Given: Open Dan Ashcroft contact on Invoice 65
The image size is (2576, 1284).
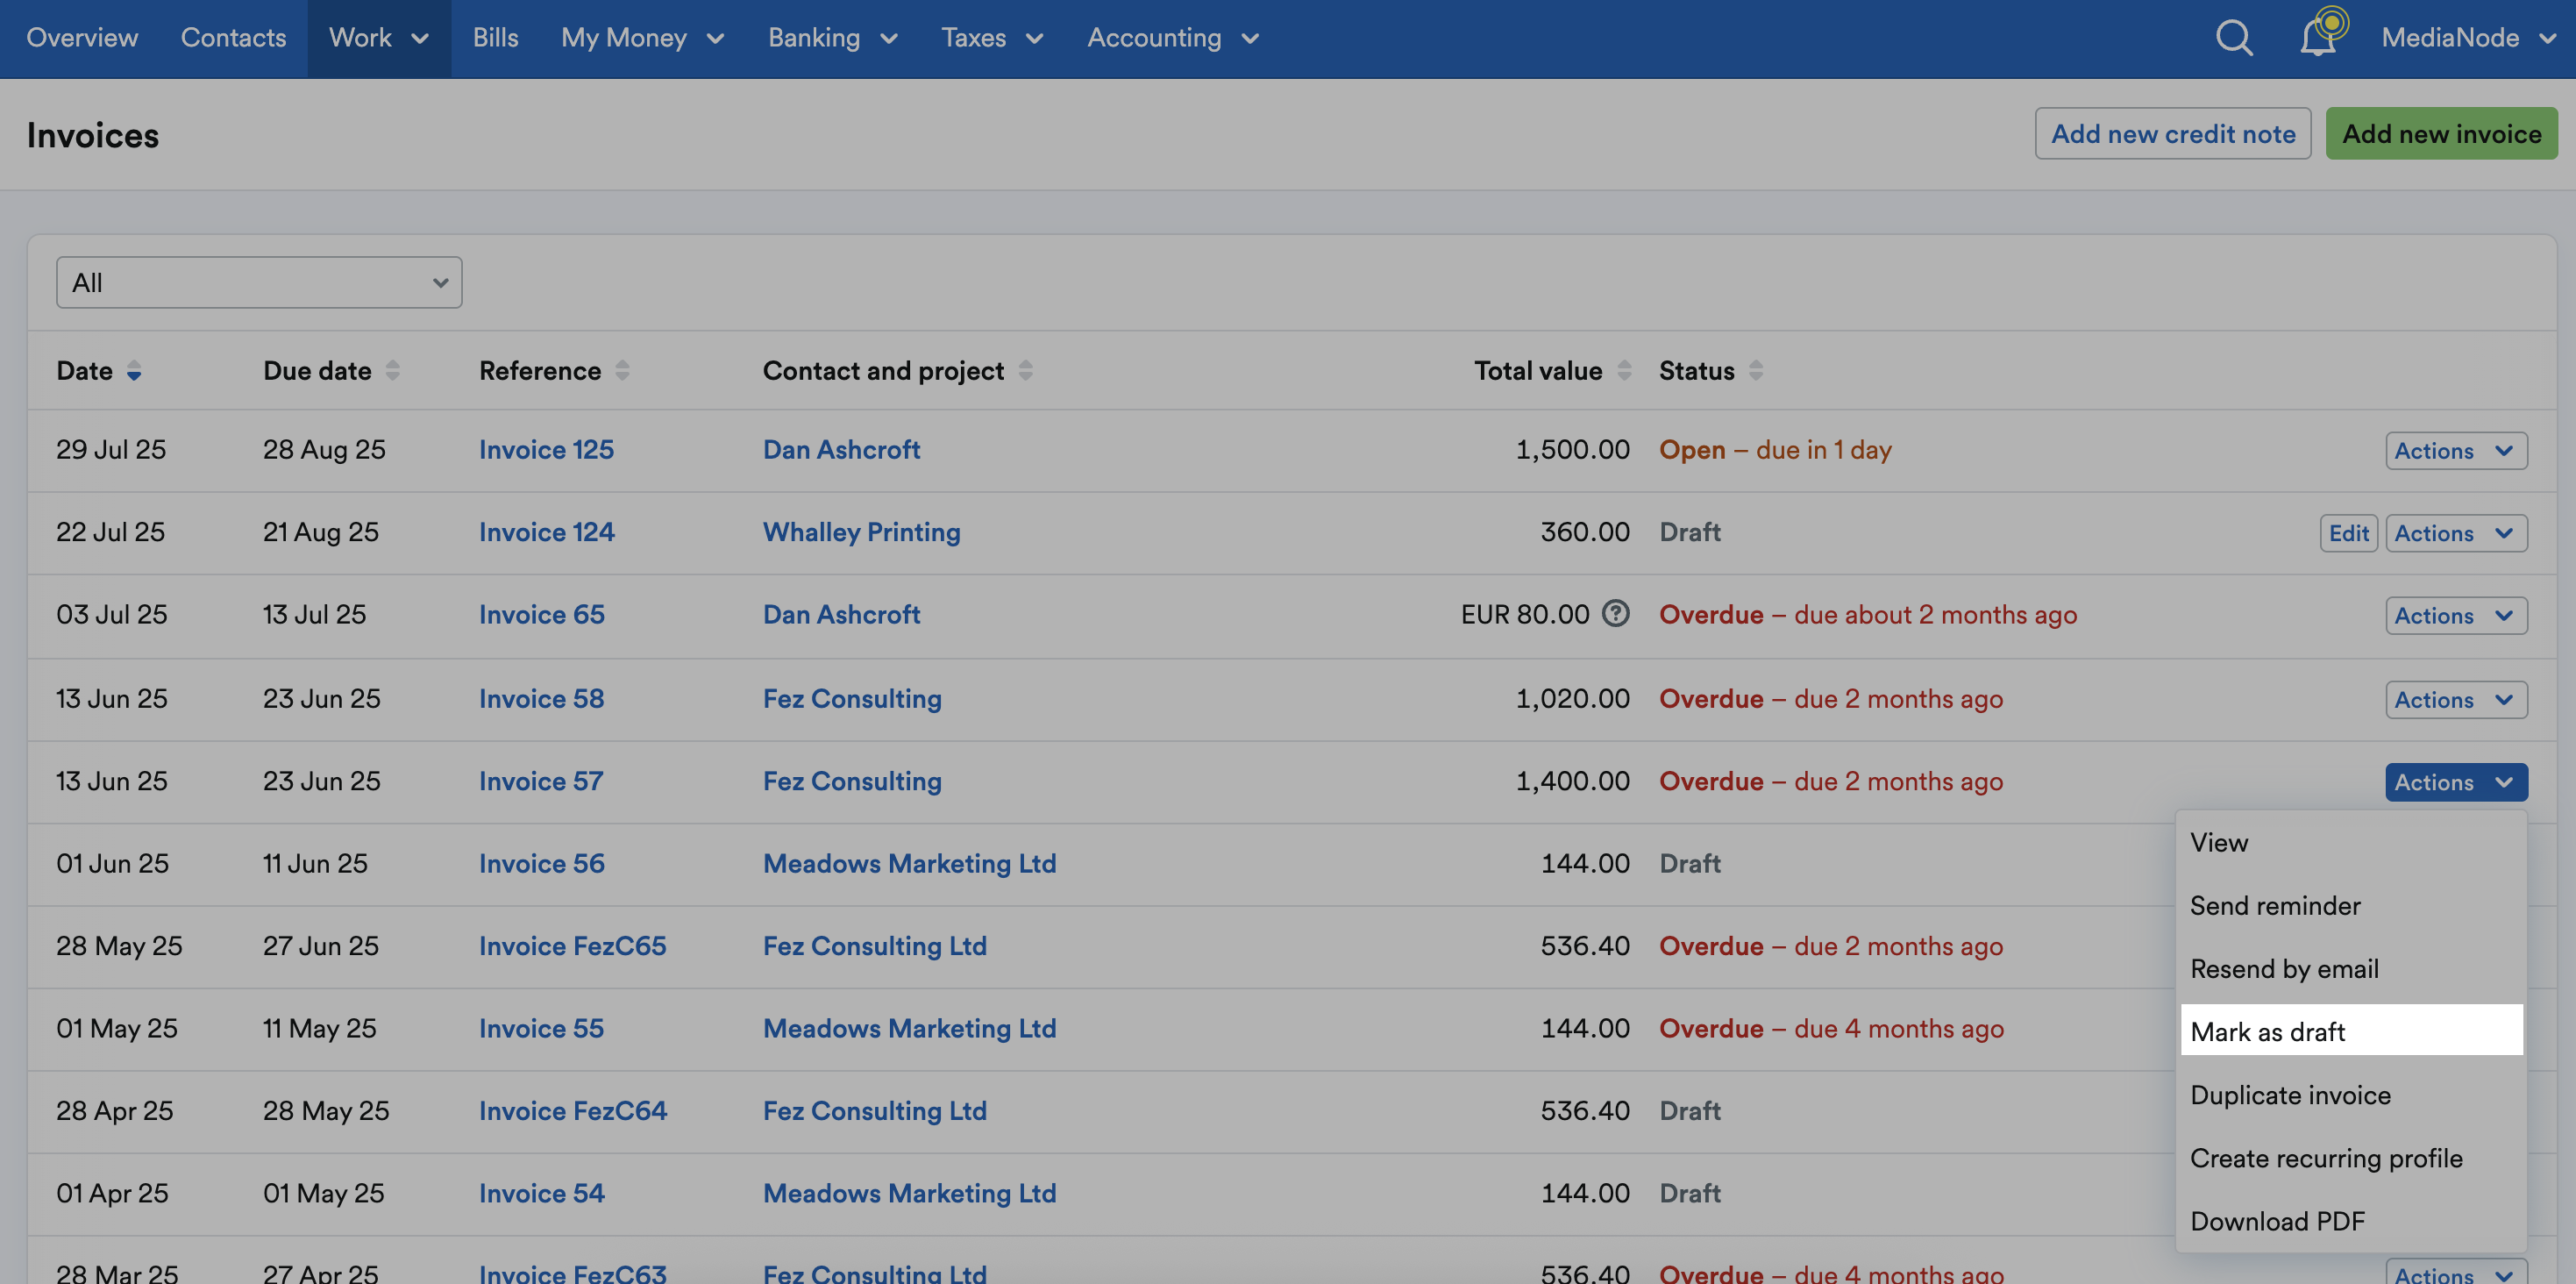Looking at the screenshot, I should 841,614.
